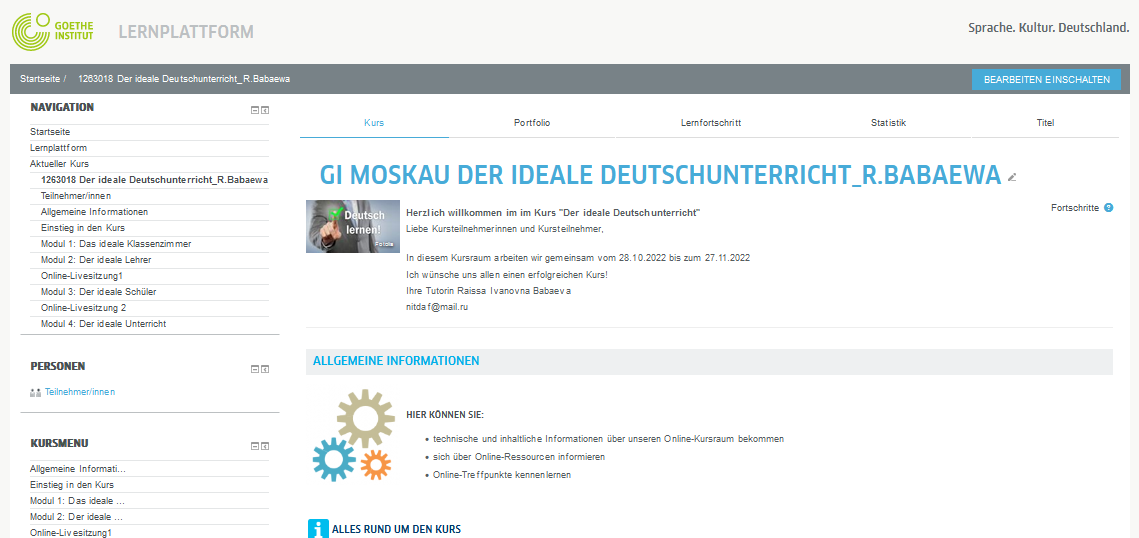Dock the Navigation block to the side
The height and width of the screenshot is (538, 1139).
[x=265, y=110]
